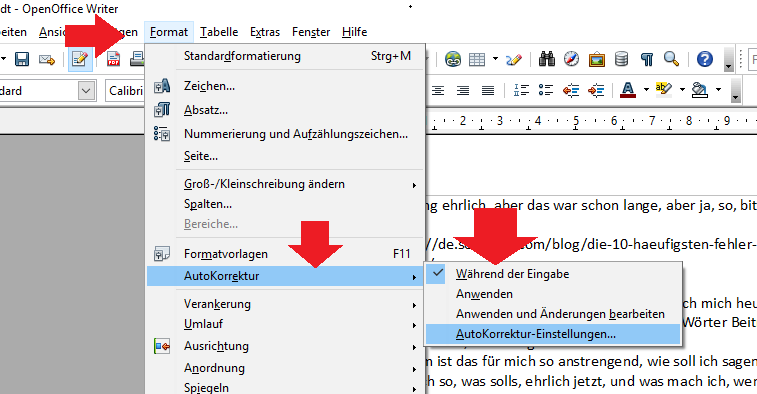Set justified paragraph alignment
Viewport: 757px width, 394px height.
point(488,90)
